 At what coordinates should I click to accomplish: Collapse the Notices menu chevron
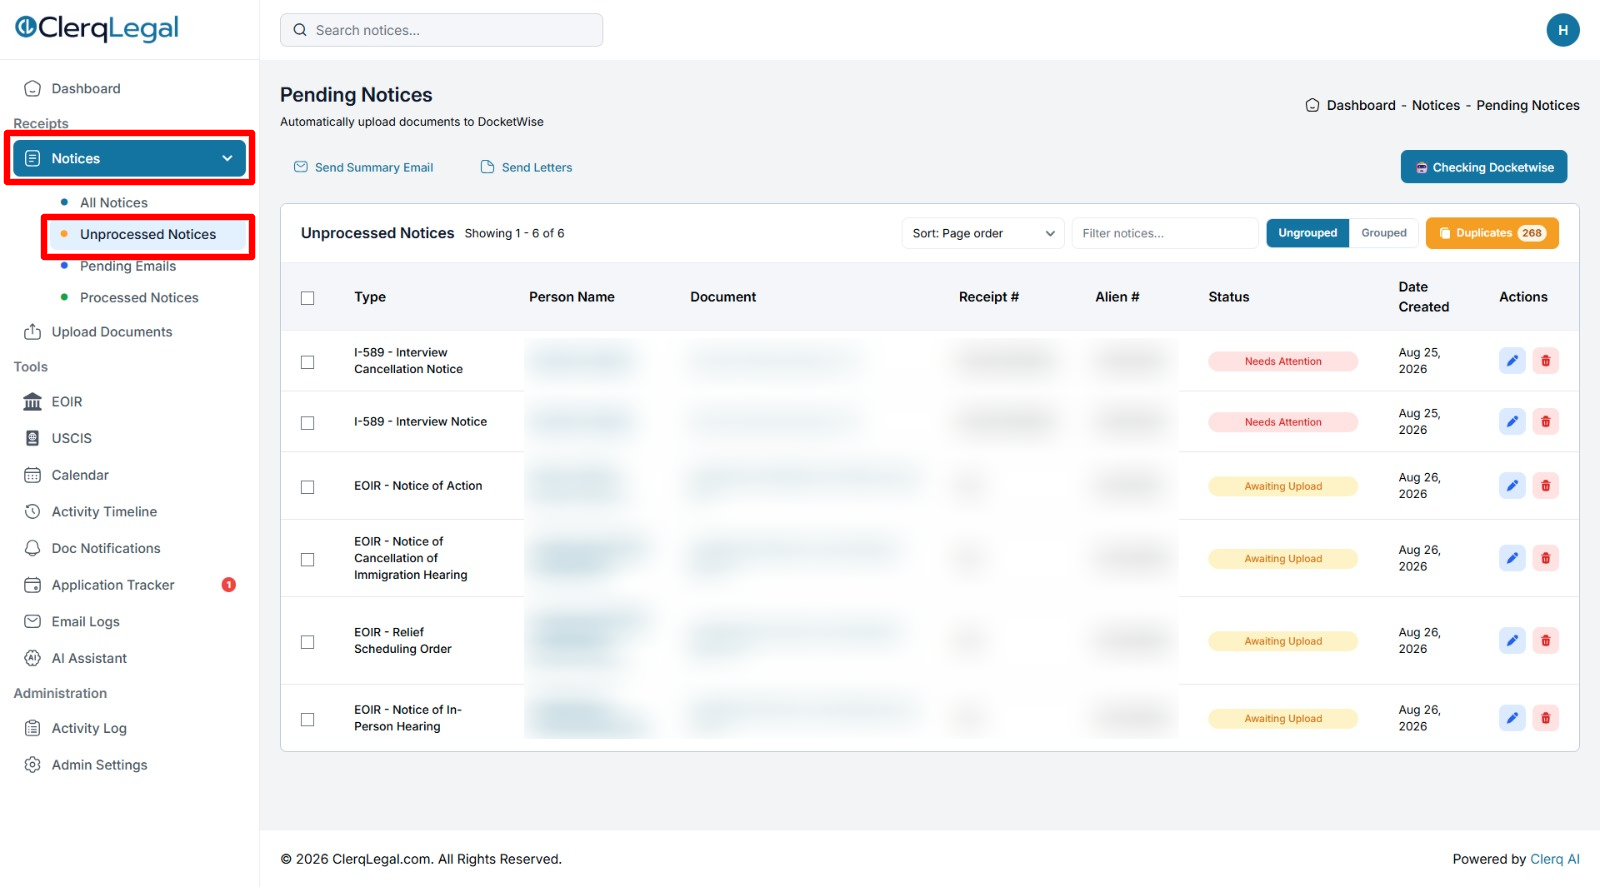coord(227,158)
